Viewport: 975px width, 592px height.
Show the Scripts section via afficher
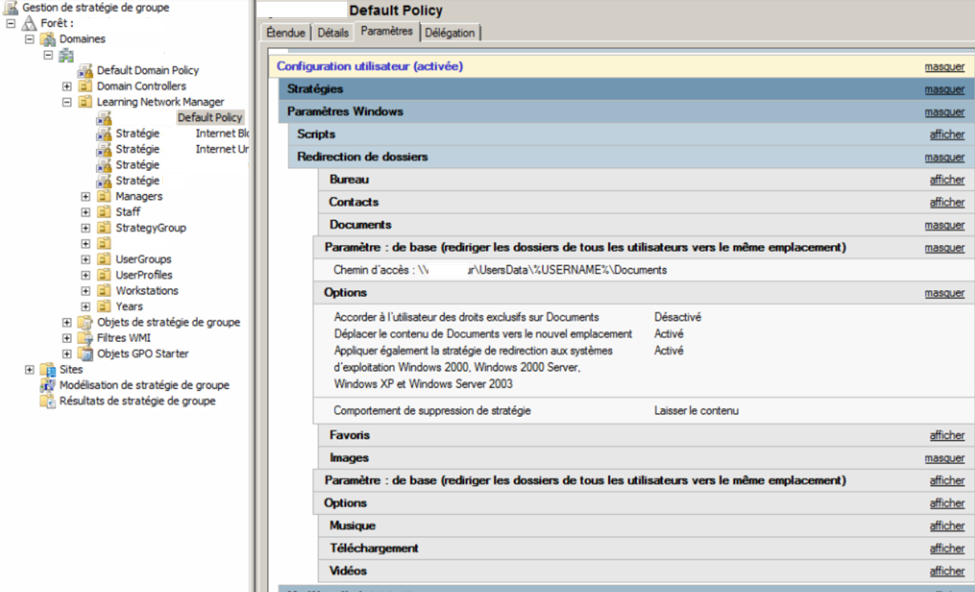pyautogui.click(x=946, y=135)
